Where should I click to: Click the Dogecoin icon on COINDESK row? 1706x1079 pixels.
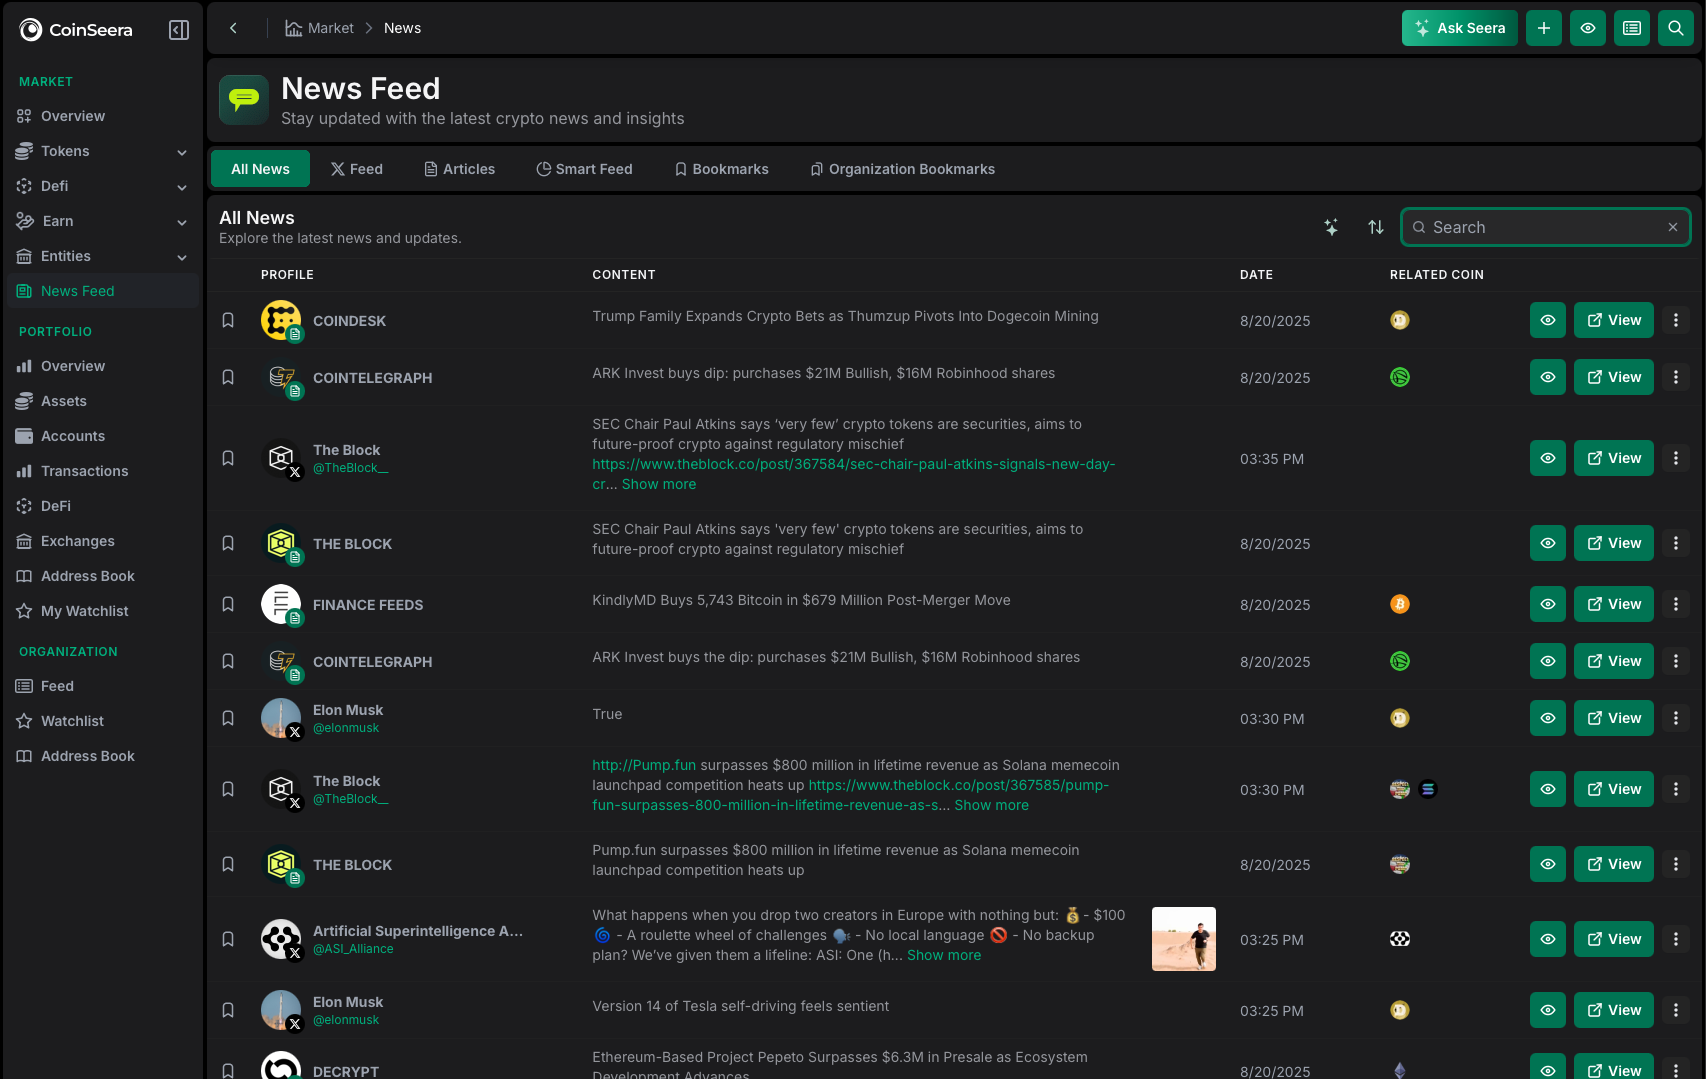click(x=1400, y=320)
